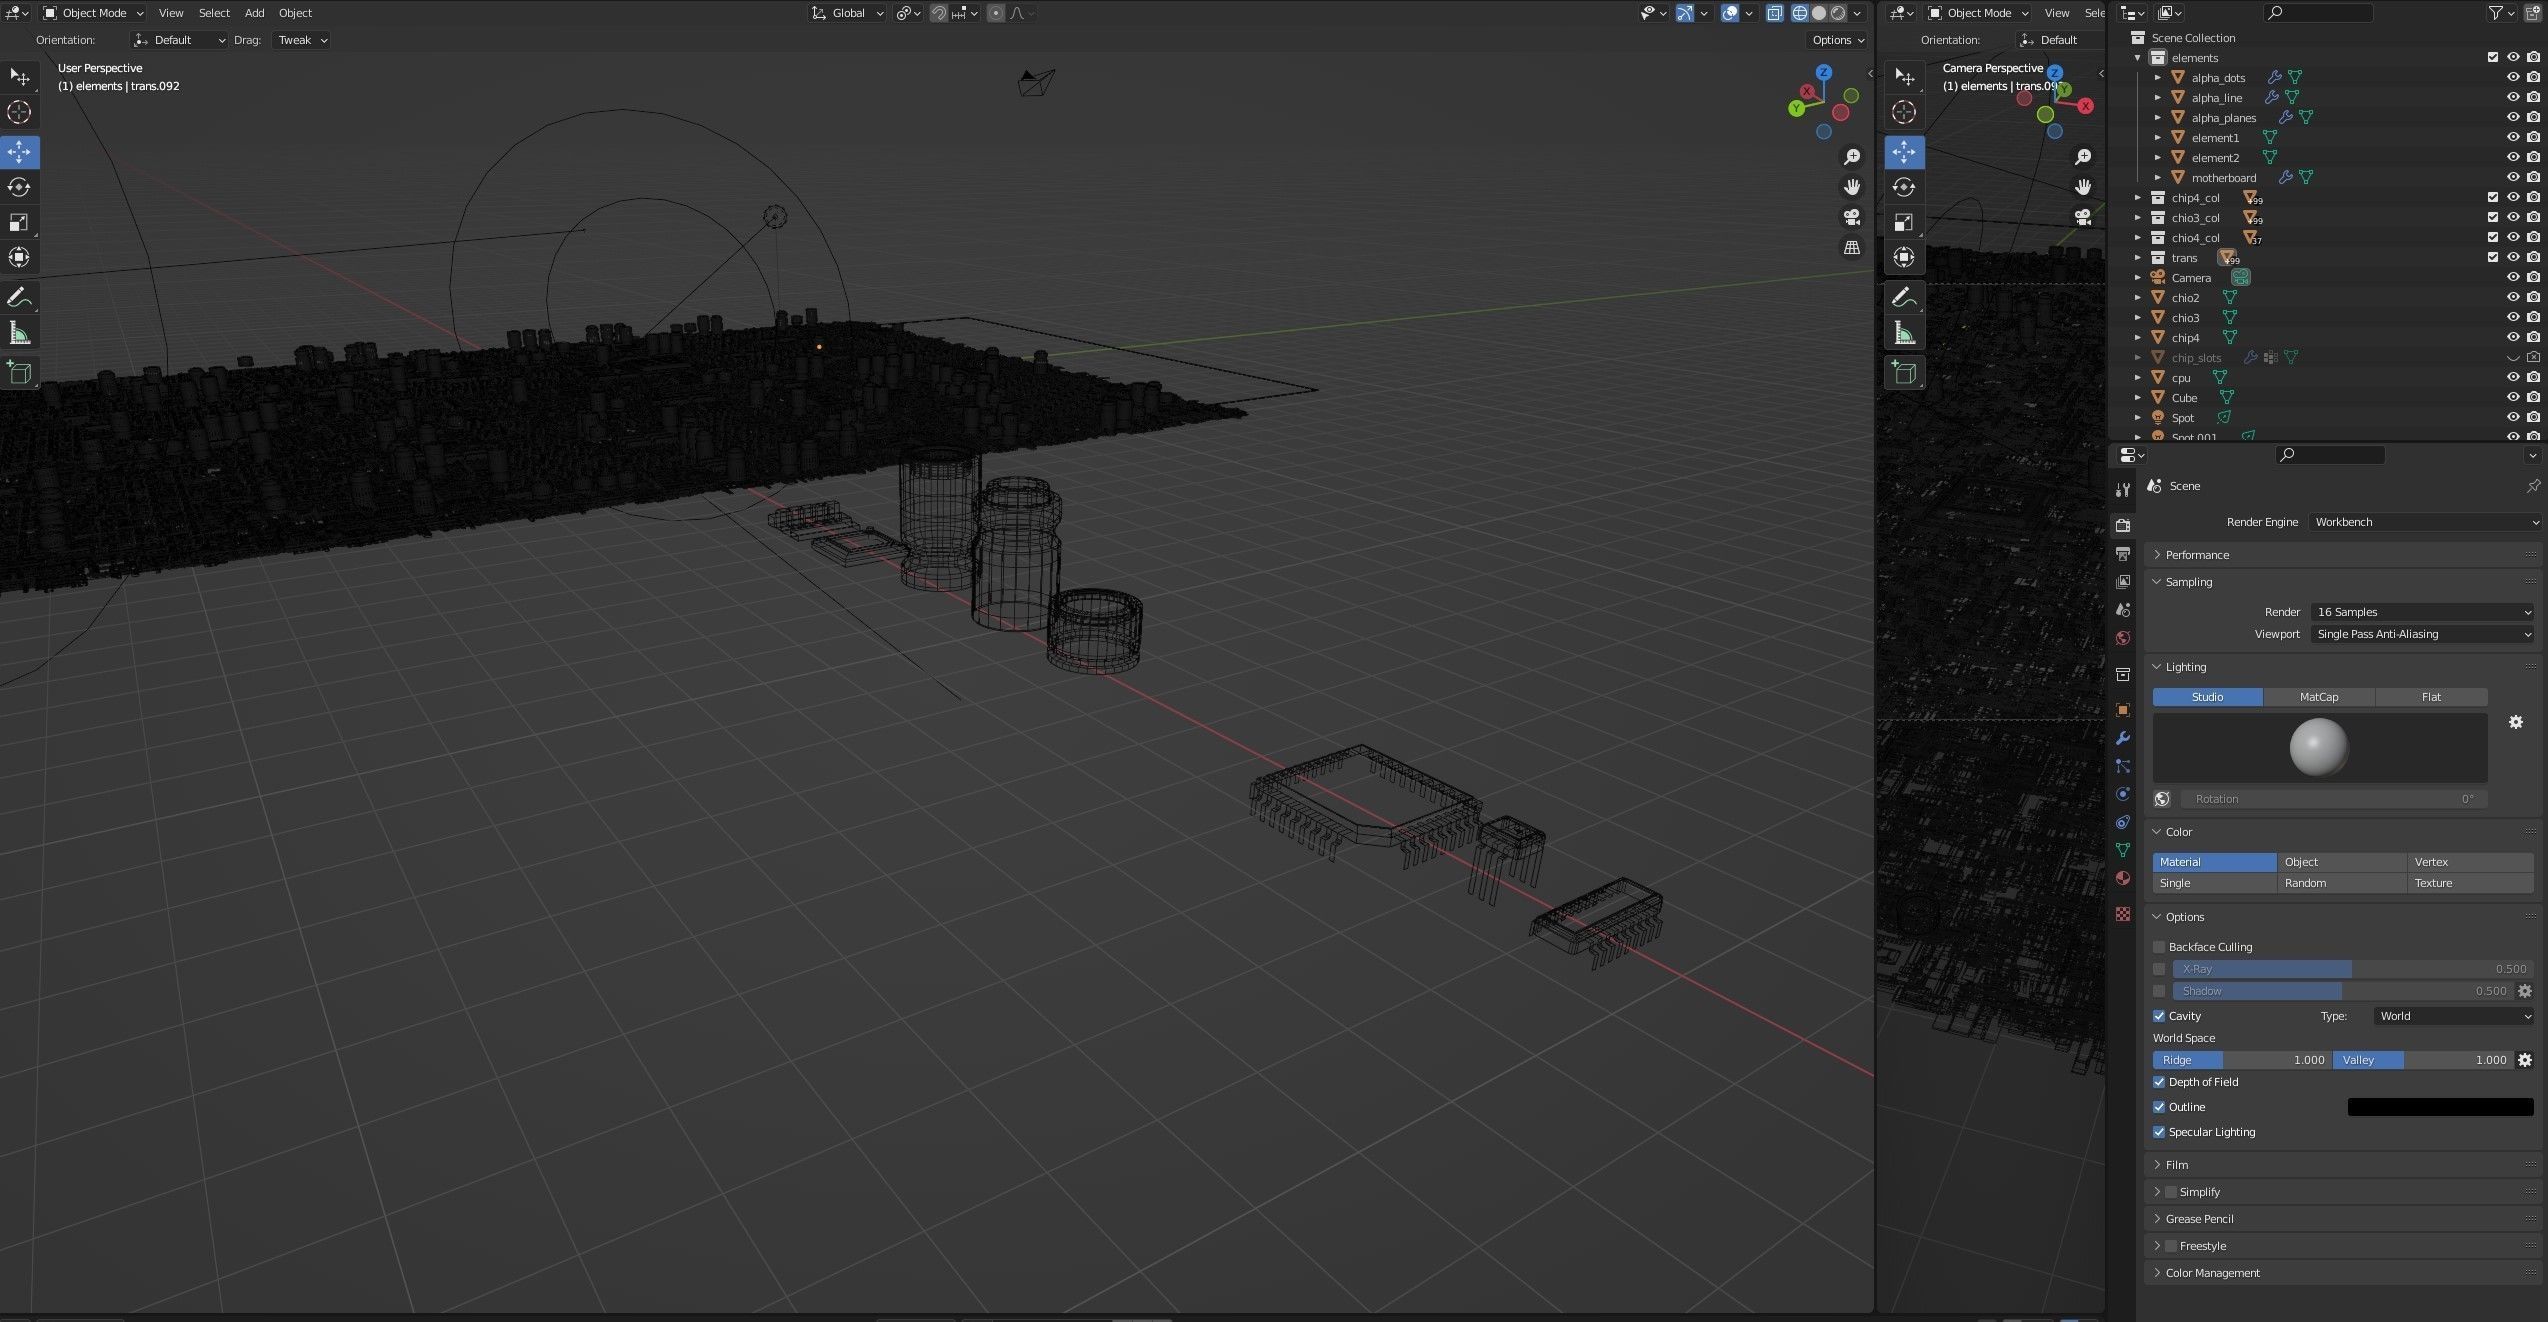Hide the Cube object via its eye icon

click(x=2513, y=397)
